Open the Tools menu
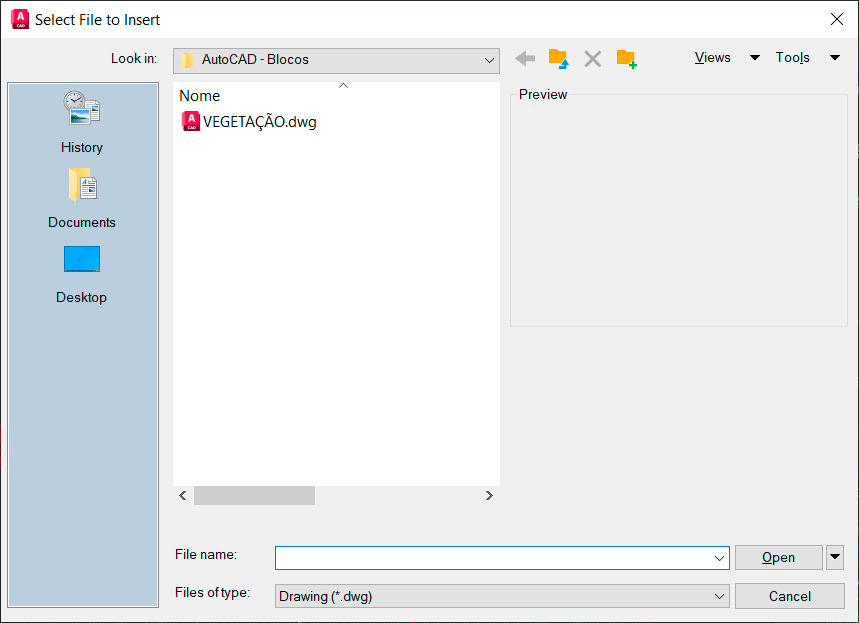Screen dimensions: 859x623 [x=793, y=58]
